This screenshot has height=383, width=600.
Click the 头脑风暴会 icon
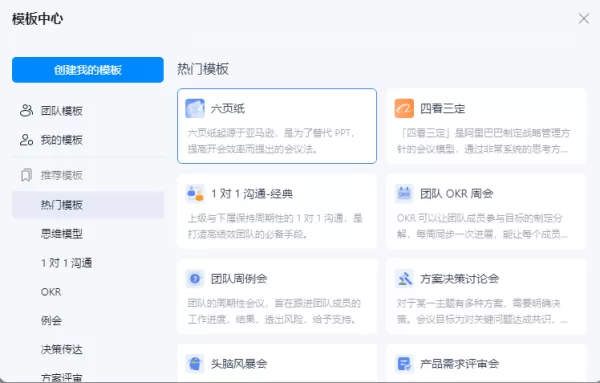195,363
